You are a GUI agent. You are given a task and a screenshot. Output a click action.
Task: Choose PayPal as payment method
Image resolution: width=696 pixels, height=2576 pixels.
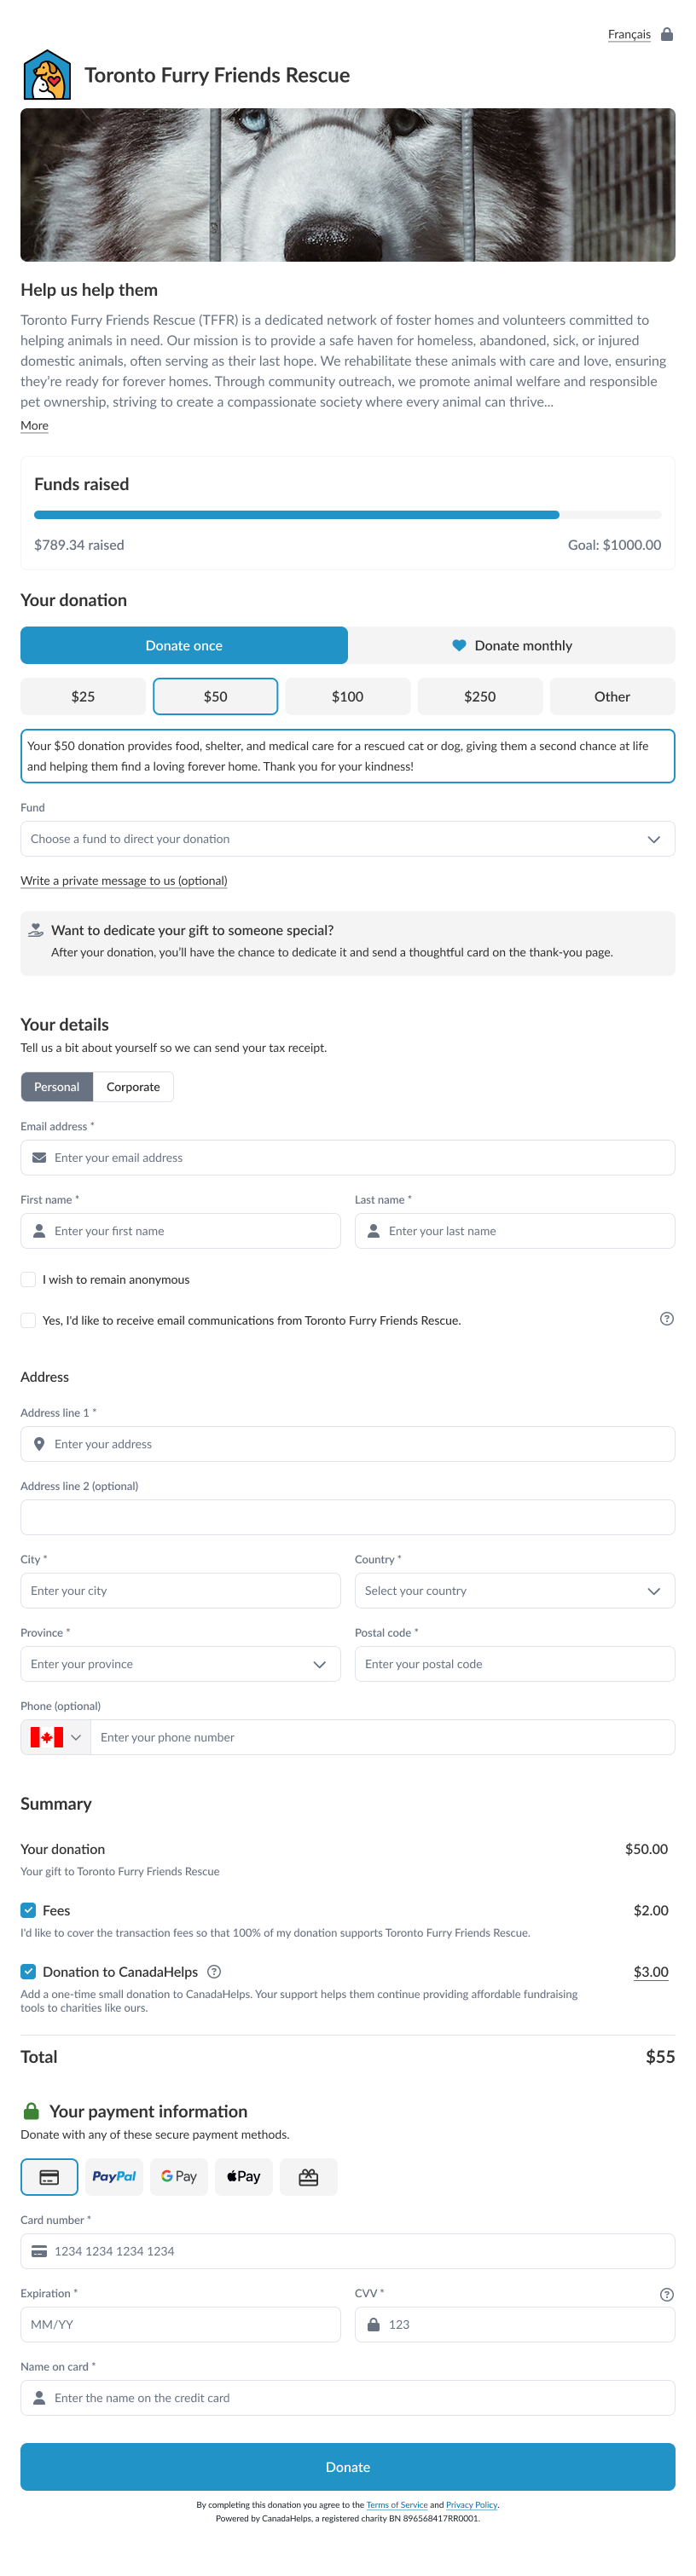coord(114,2177)
